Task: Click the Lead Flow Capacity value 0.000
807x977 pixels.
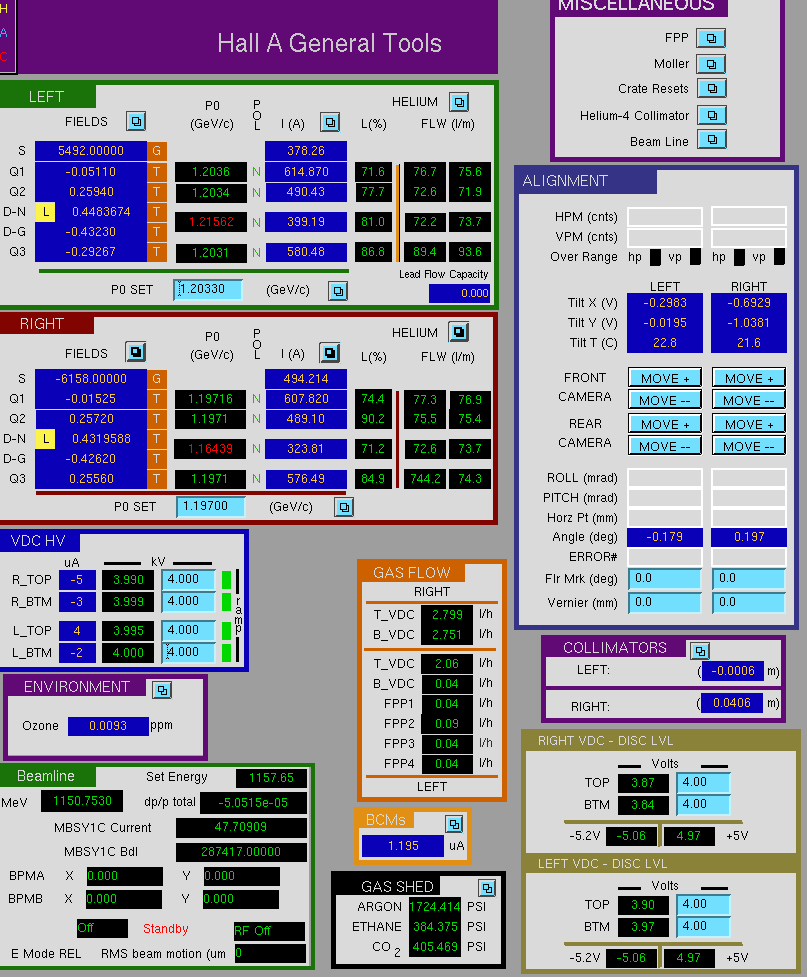Action: pos(459,293)
